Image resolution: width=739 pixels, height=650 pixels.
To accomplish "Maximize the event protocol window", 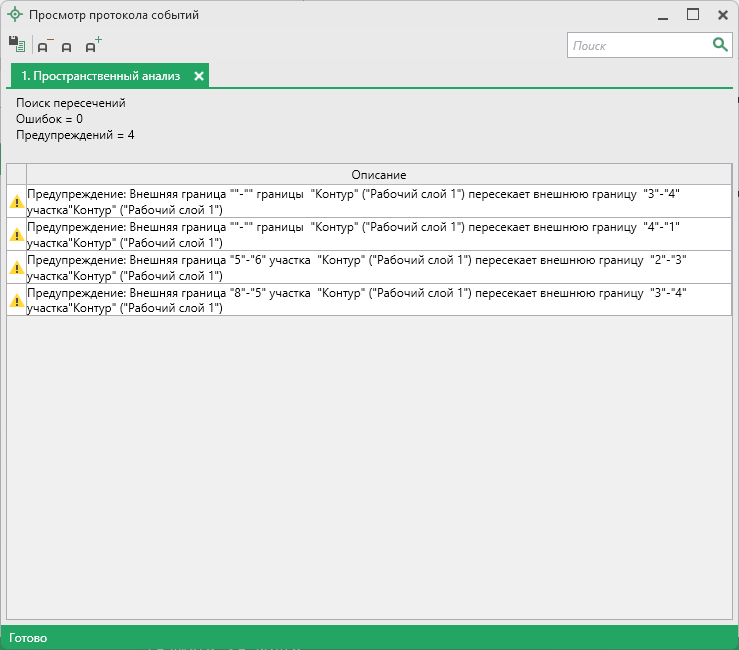I will 693,15.
